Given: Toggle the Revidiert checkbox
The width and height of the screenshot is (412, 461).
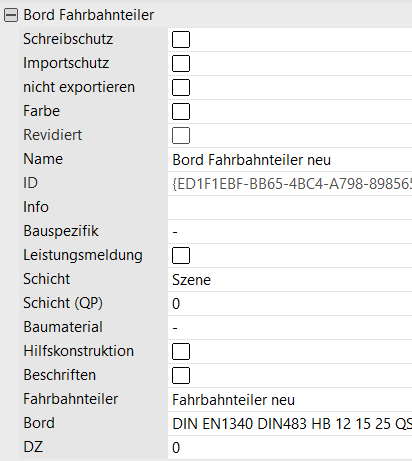Looking at the screenshot, I should 181,135.
